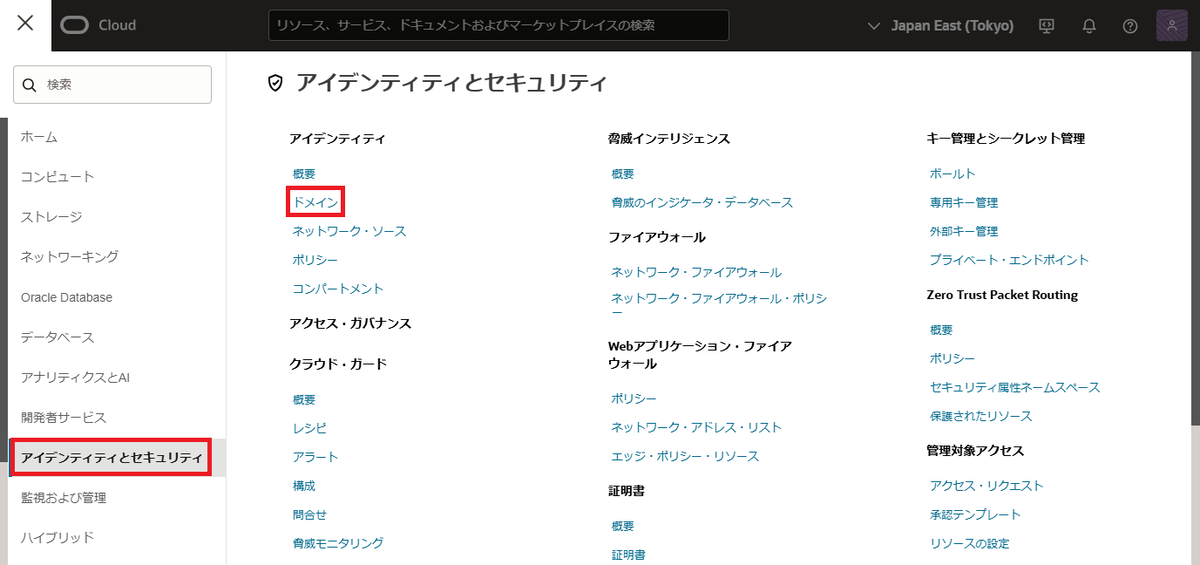Select データベース in the sidebar menu
1200x565 pixels.
(57, 337)
